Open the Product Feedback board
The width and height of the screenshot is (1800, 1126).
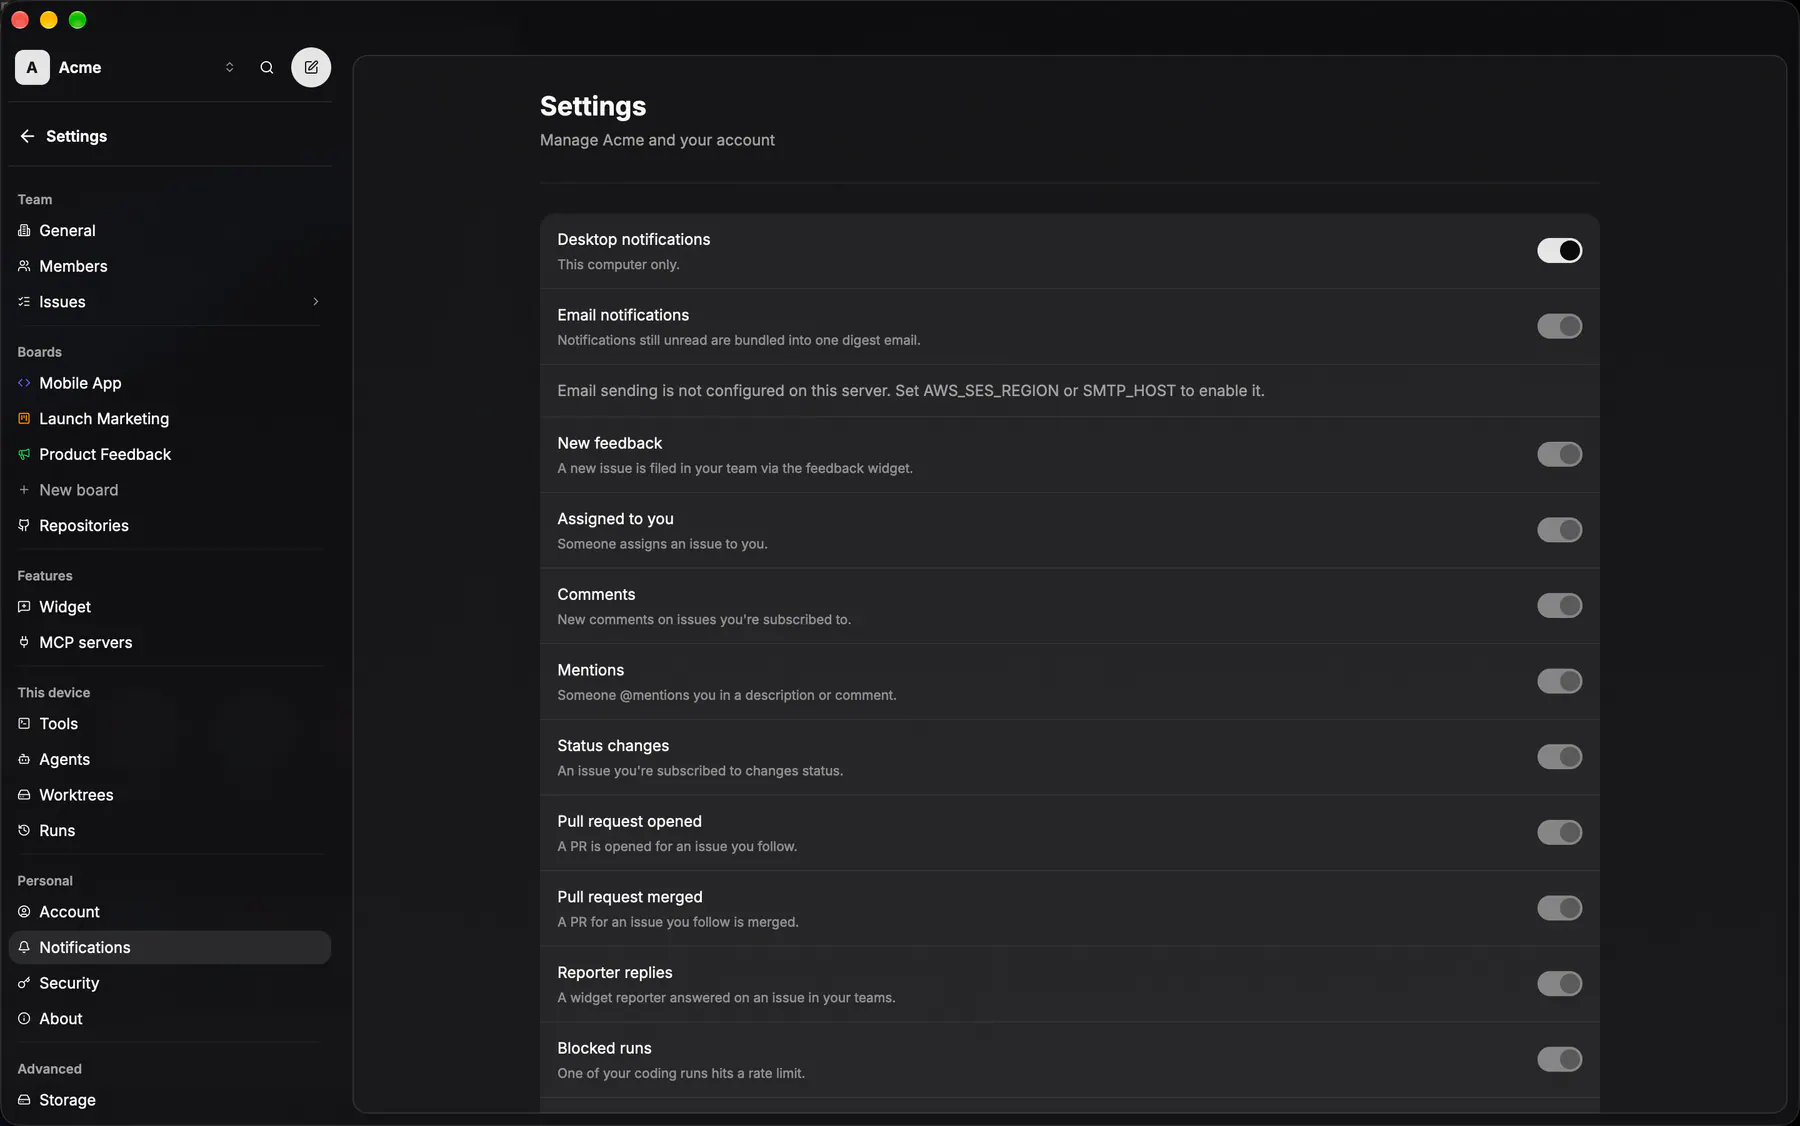pos(170,454)
